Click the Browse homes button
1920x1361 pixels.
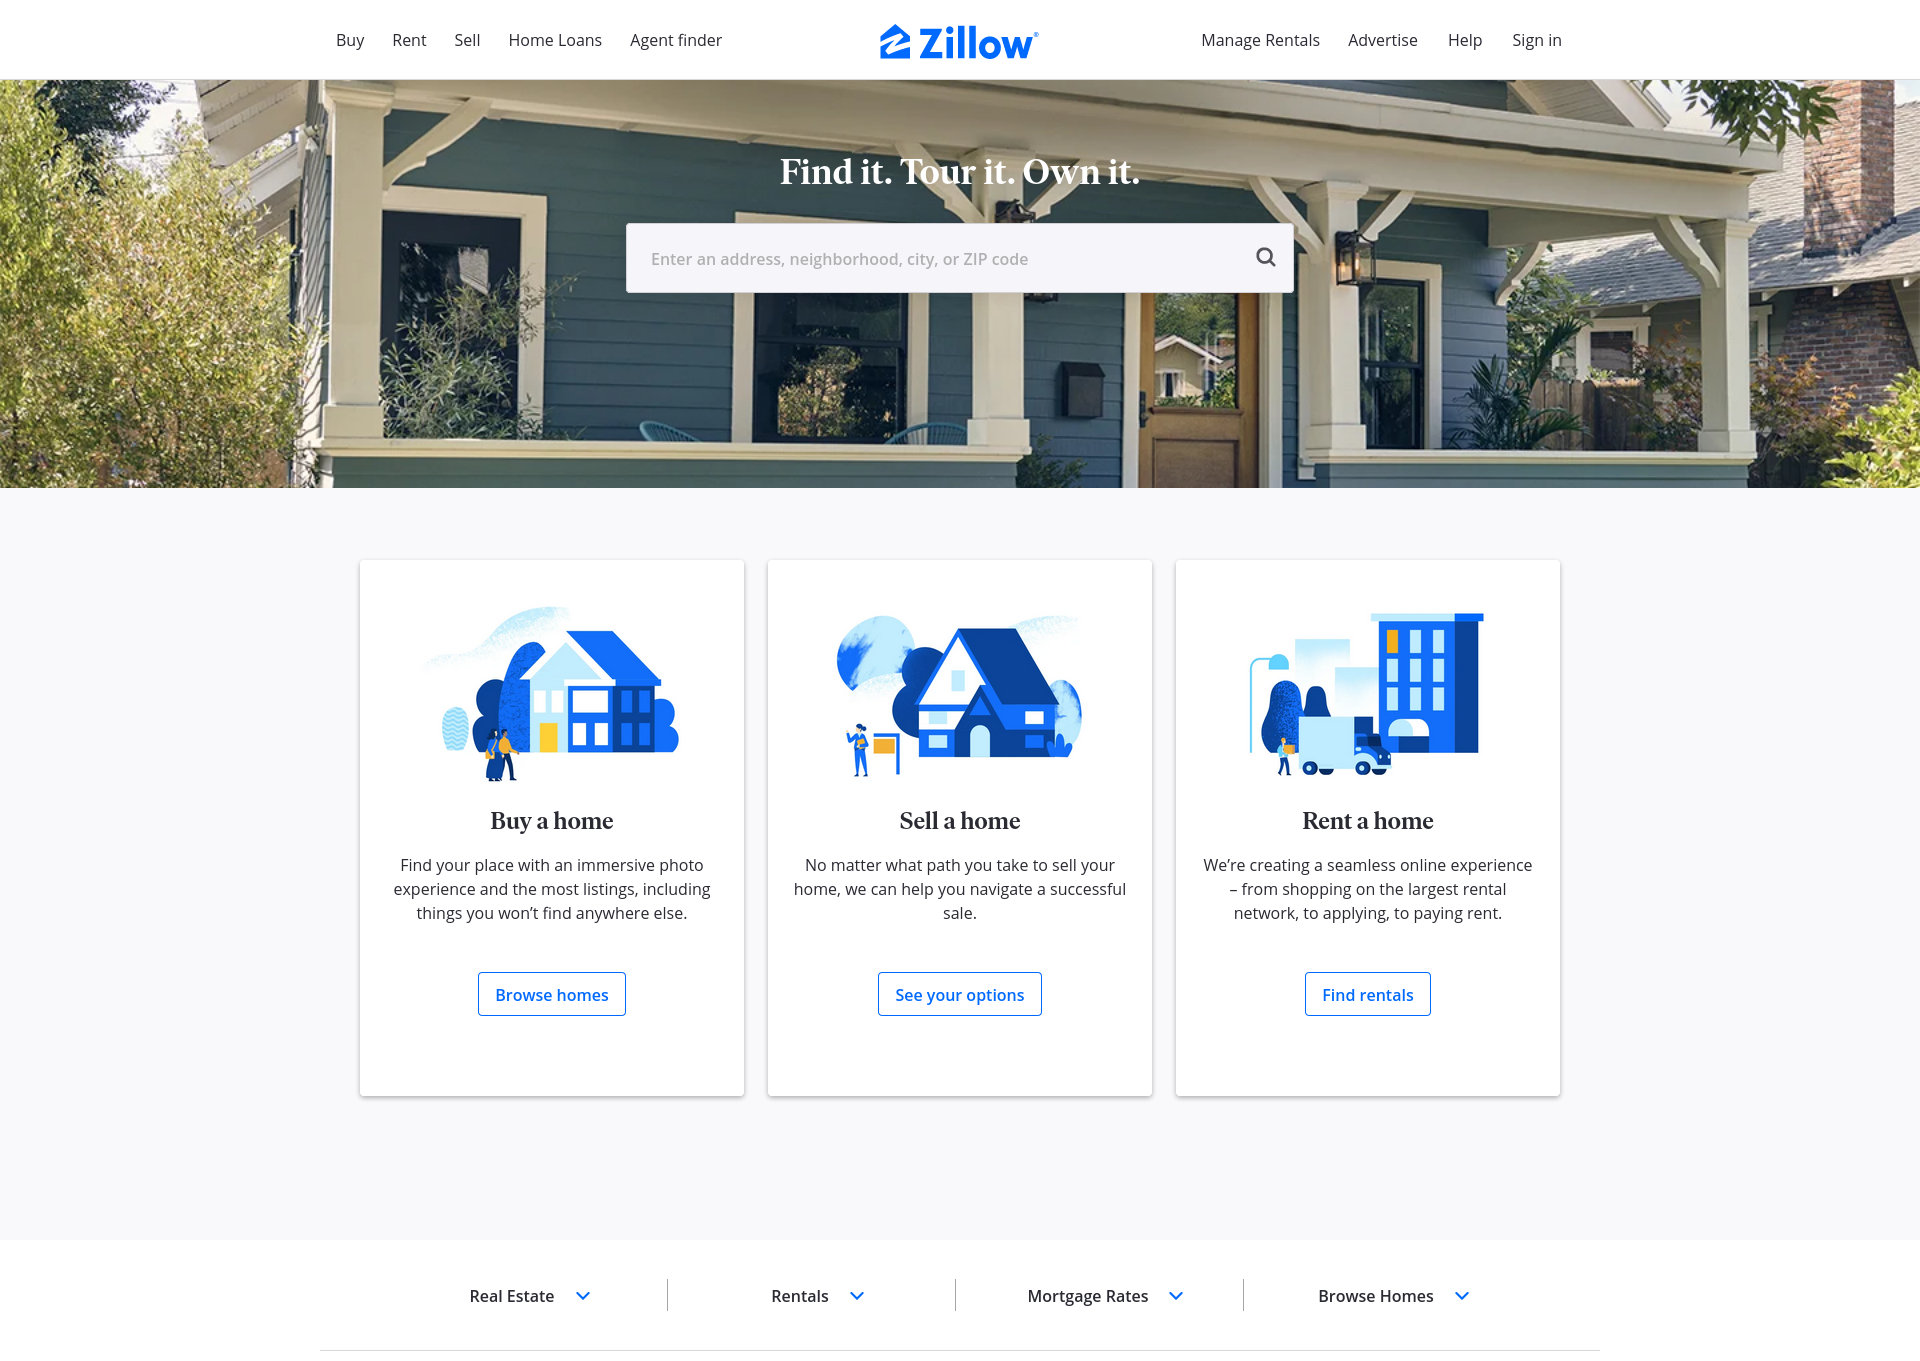point(551,993)
